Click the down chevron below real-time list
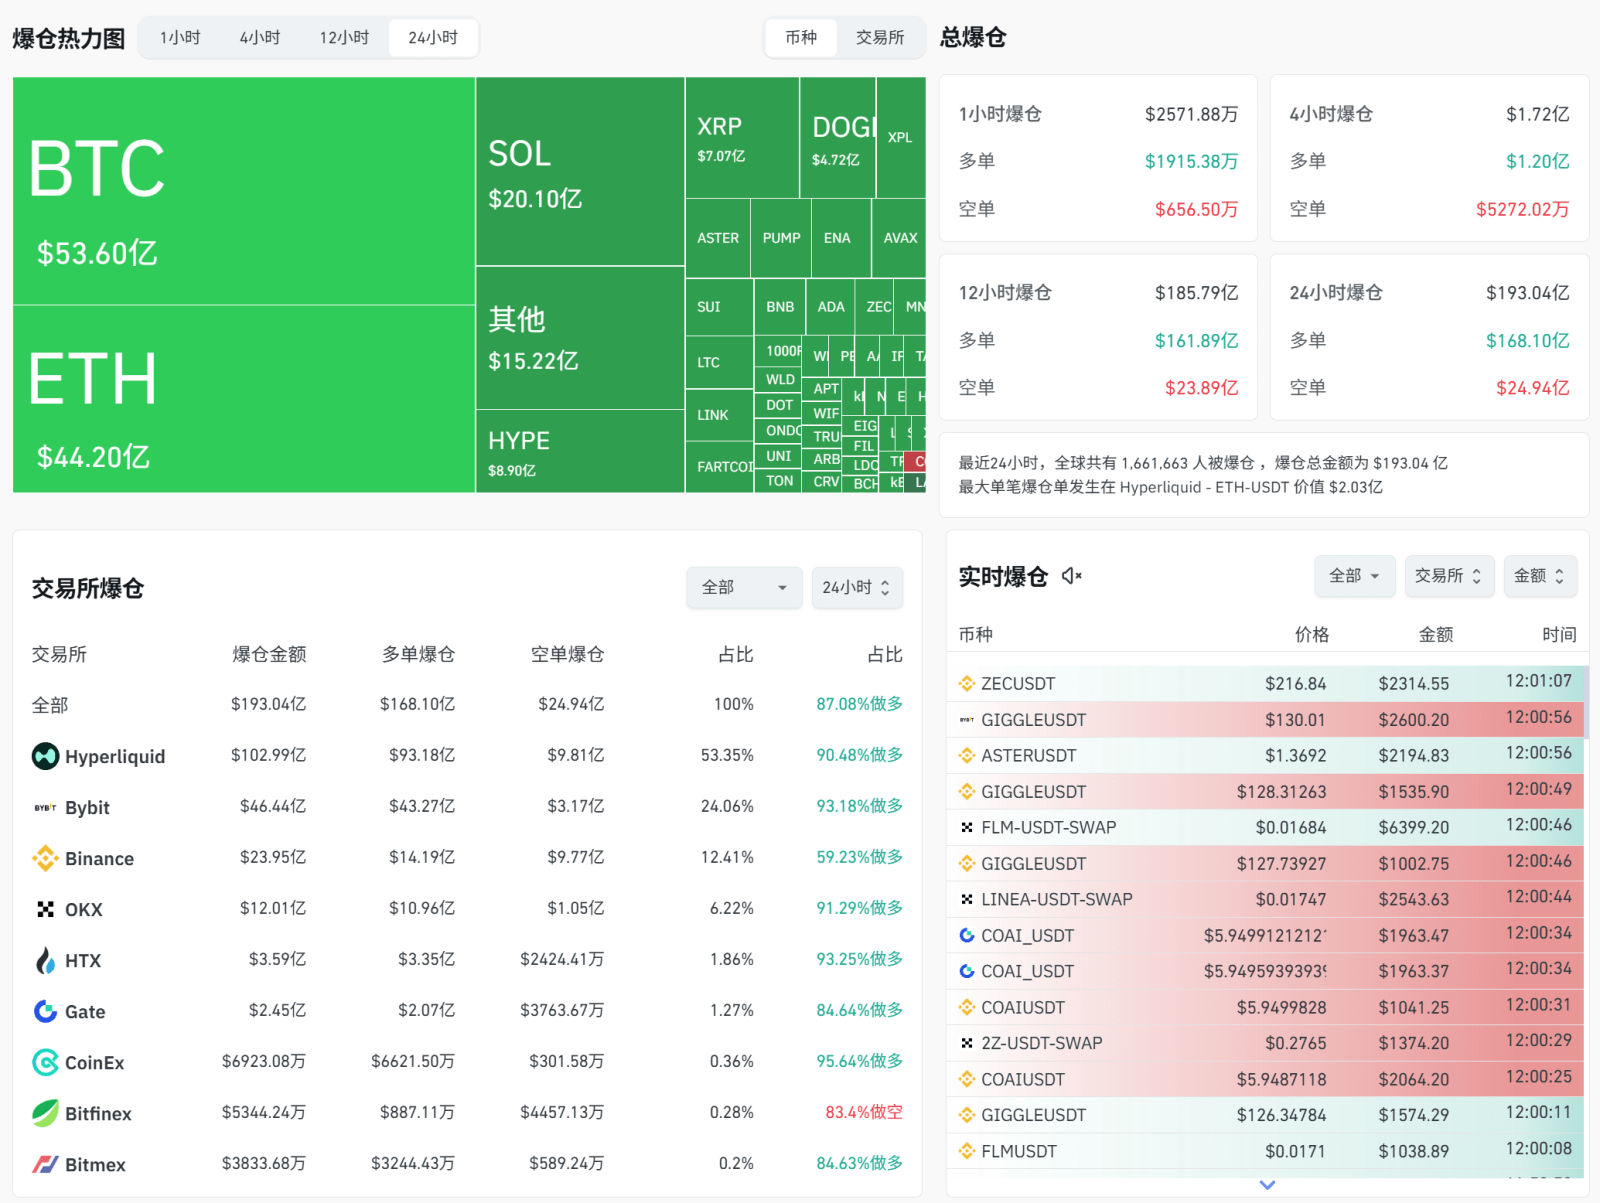 1267,1185
